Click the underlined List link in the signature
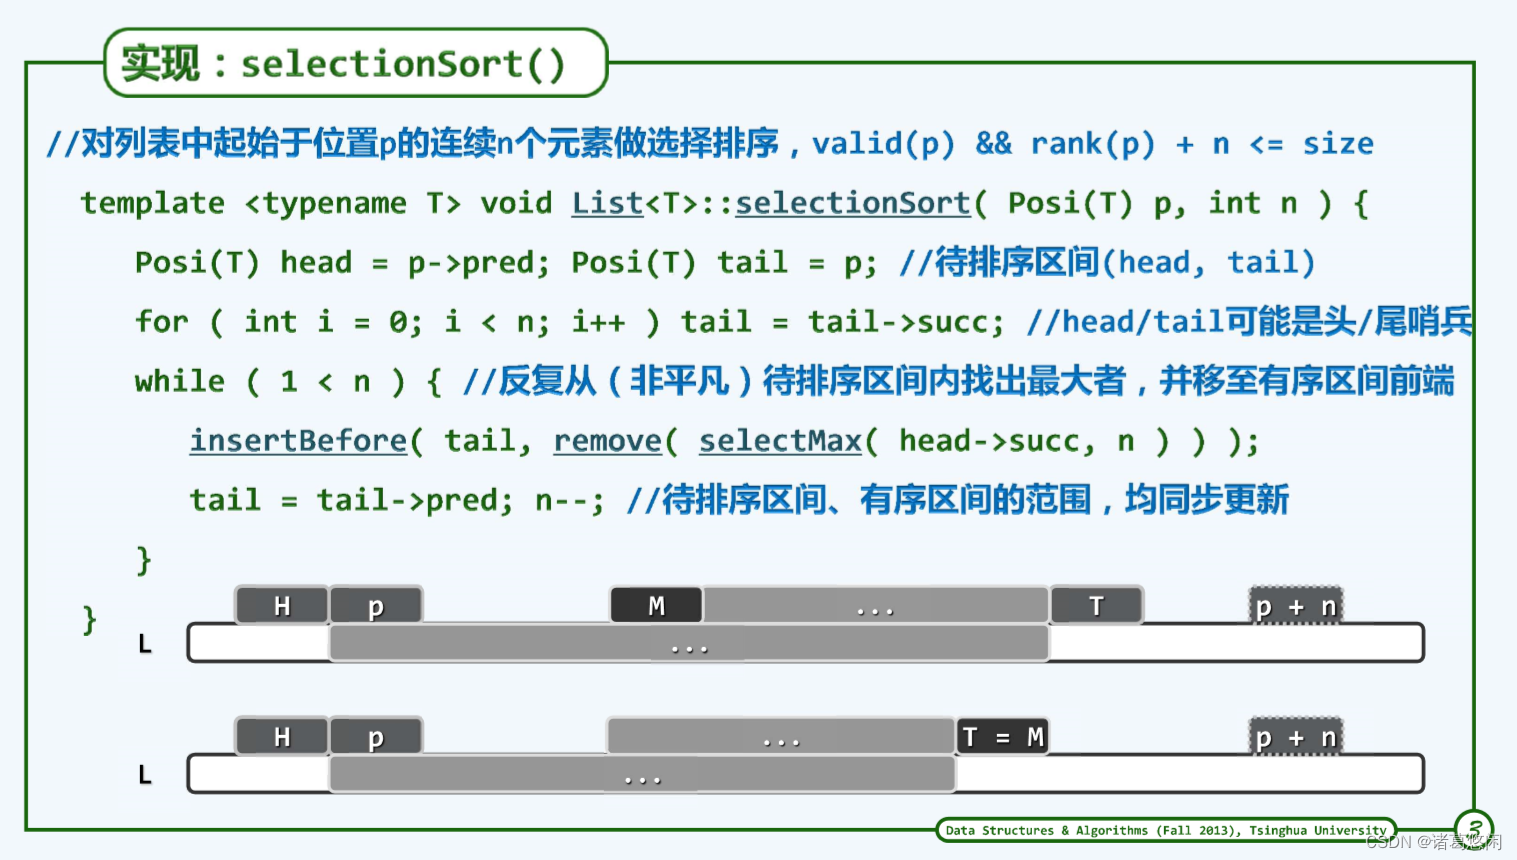 pyautogui.click(x=607, y=203)
